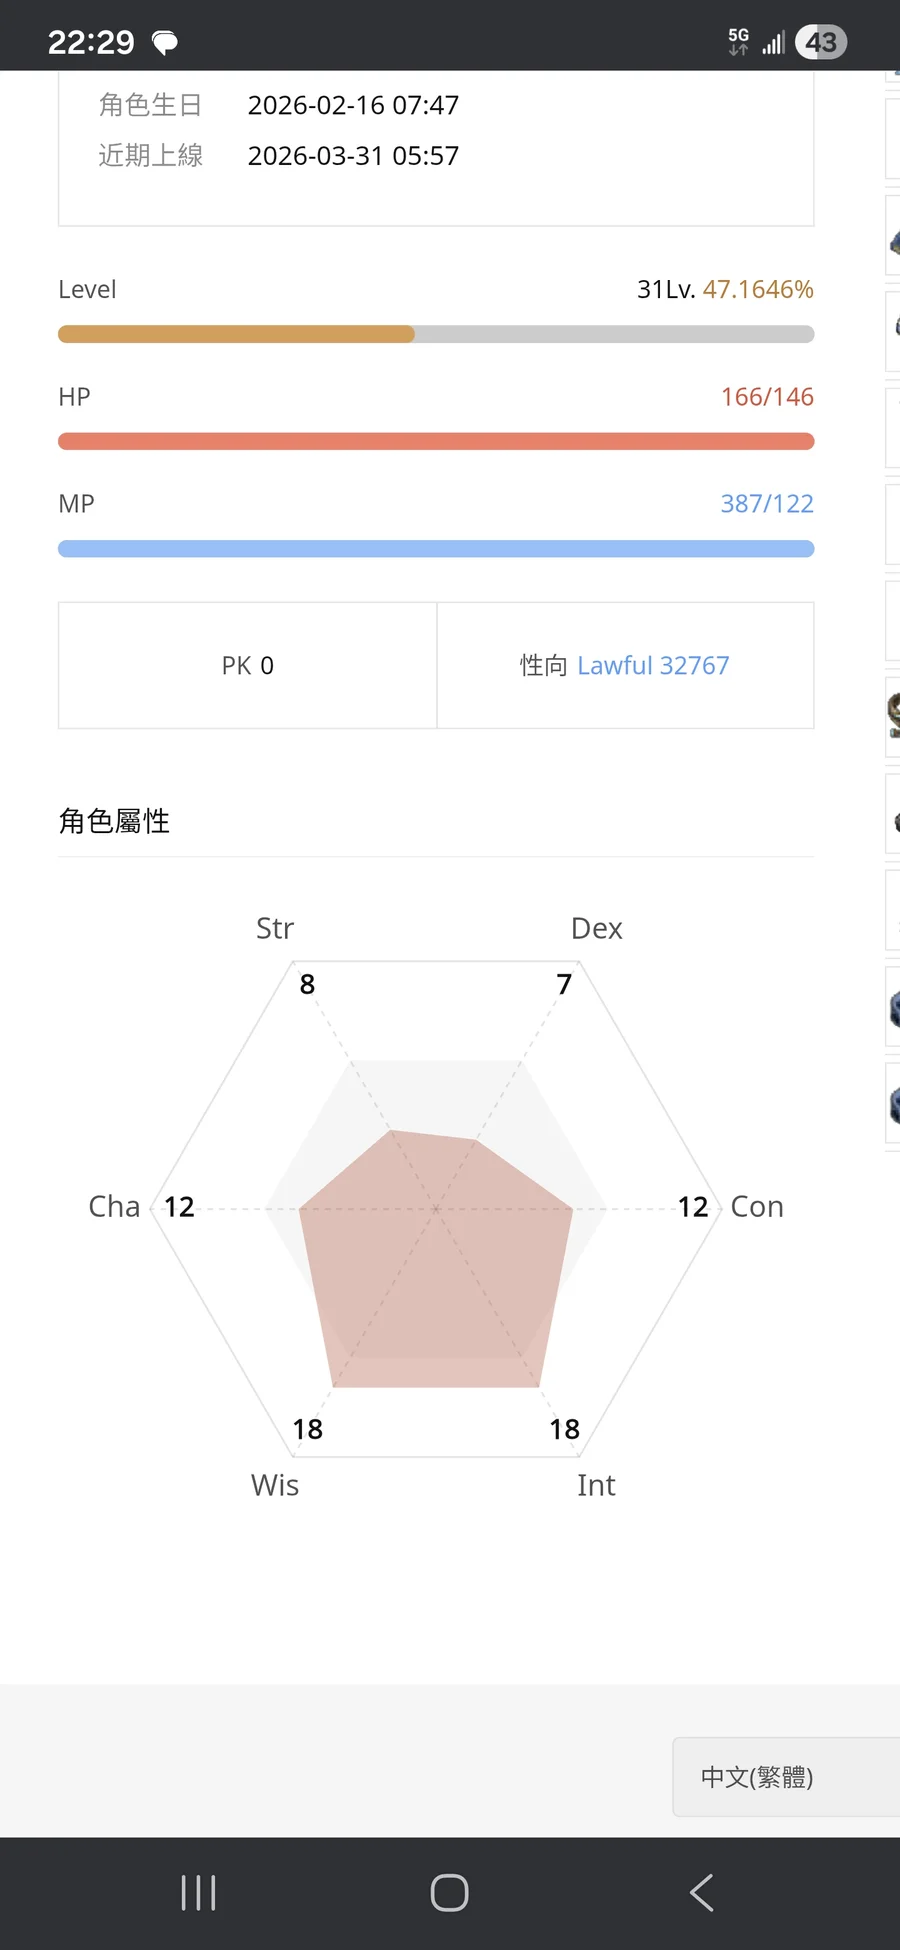
Task: Tap the Str label on radar chart
Action: pos(275,929)
